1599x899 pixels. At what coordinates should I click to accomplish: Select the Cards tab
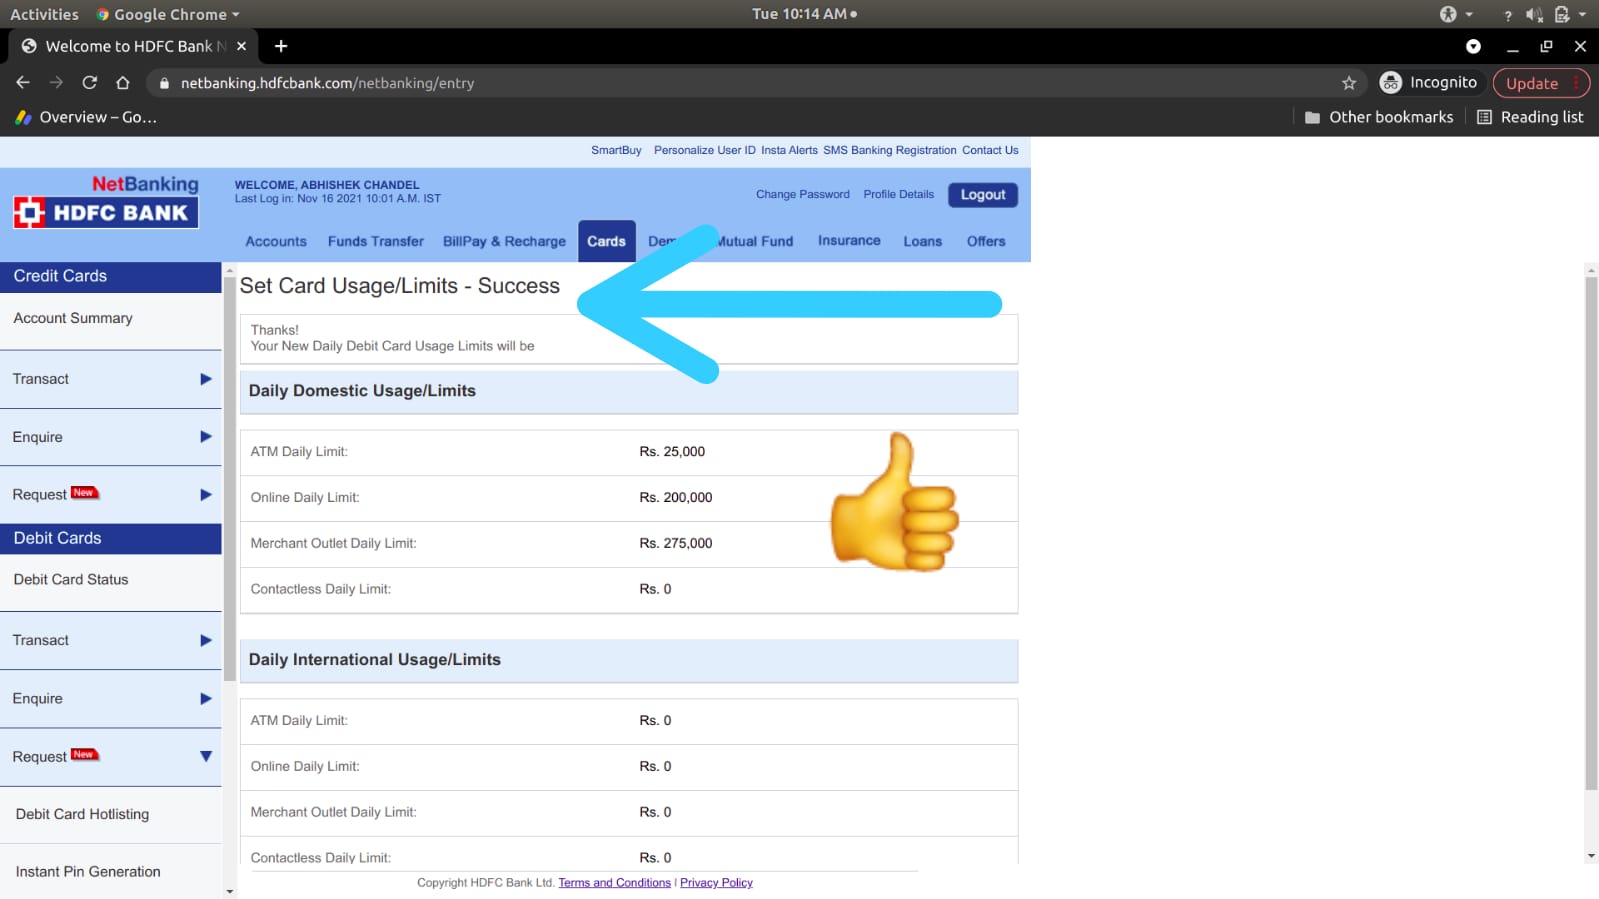click(x=606, y=241)
